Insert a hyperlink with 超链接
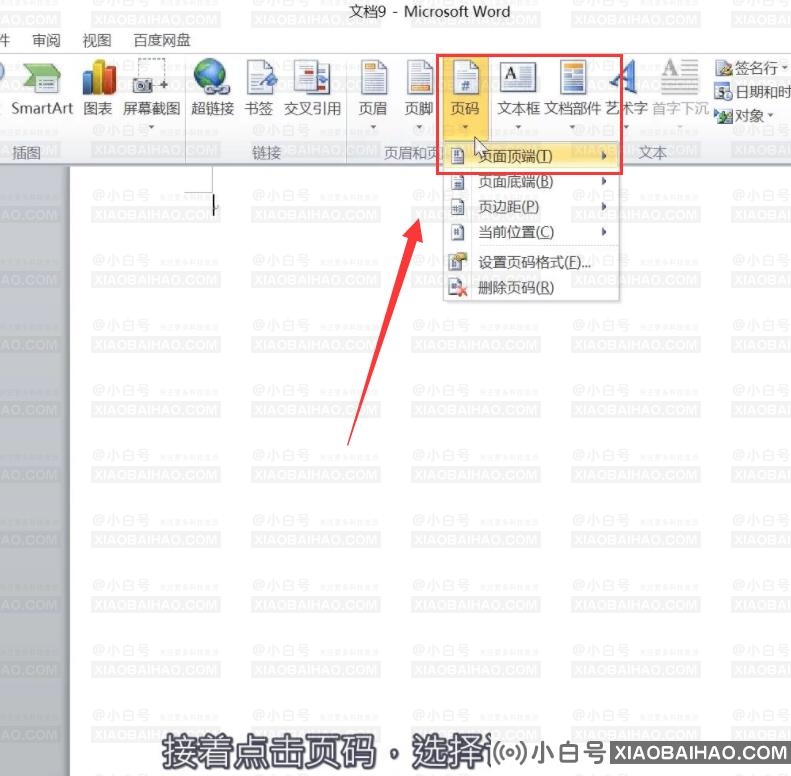This screenshot has width=791, height=776. 212,88
